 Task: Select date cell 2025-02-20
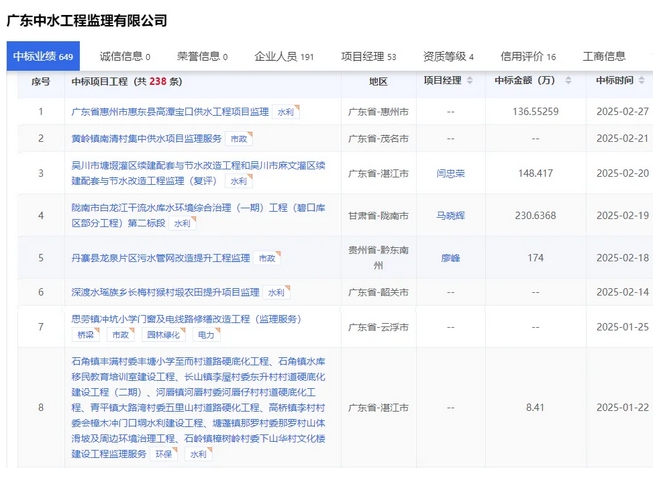point(622,173)
